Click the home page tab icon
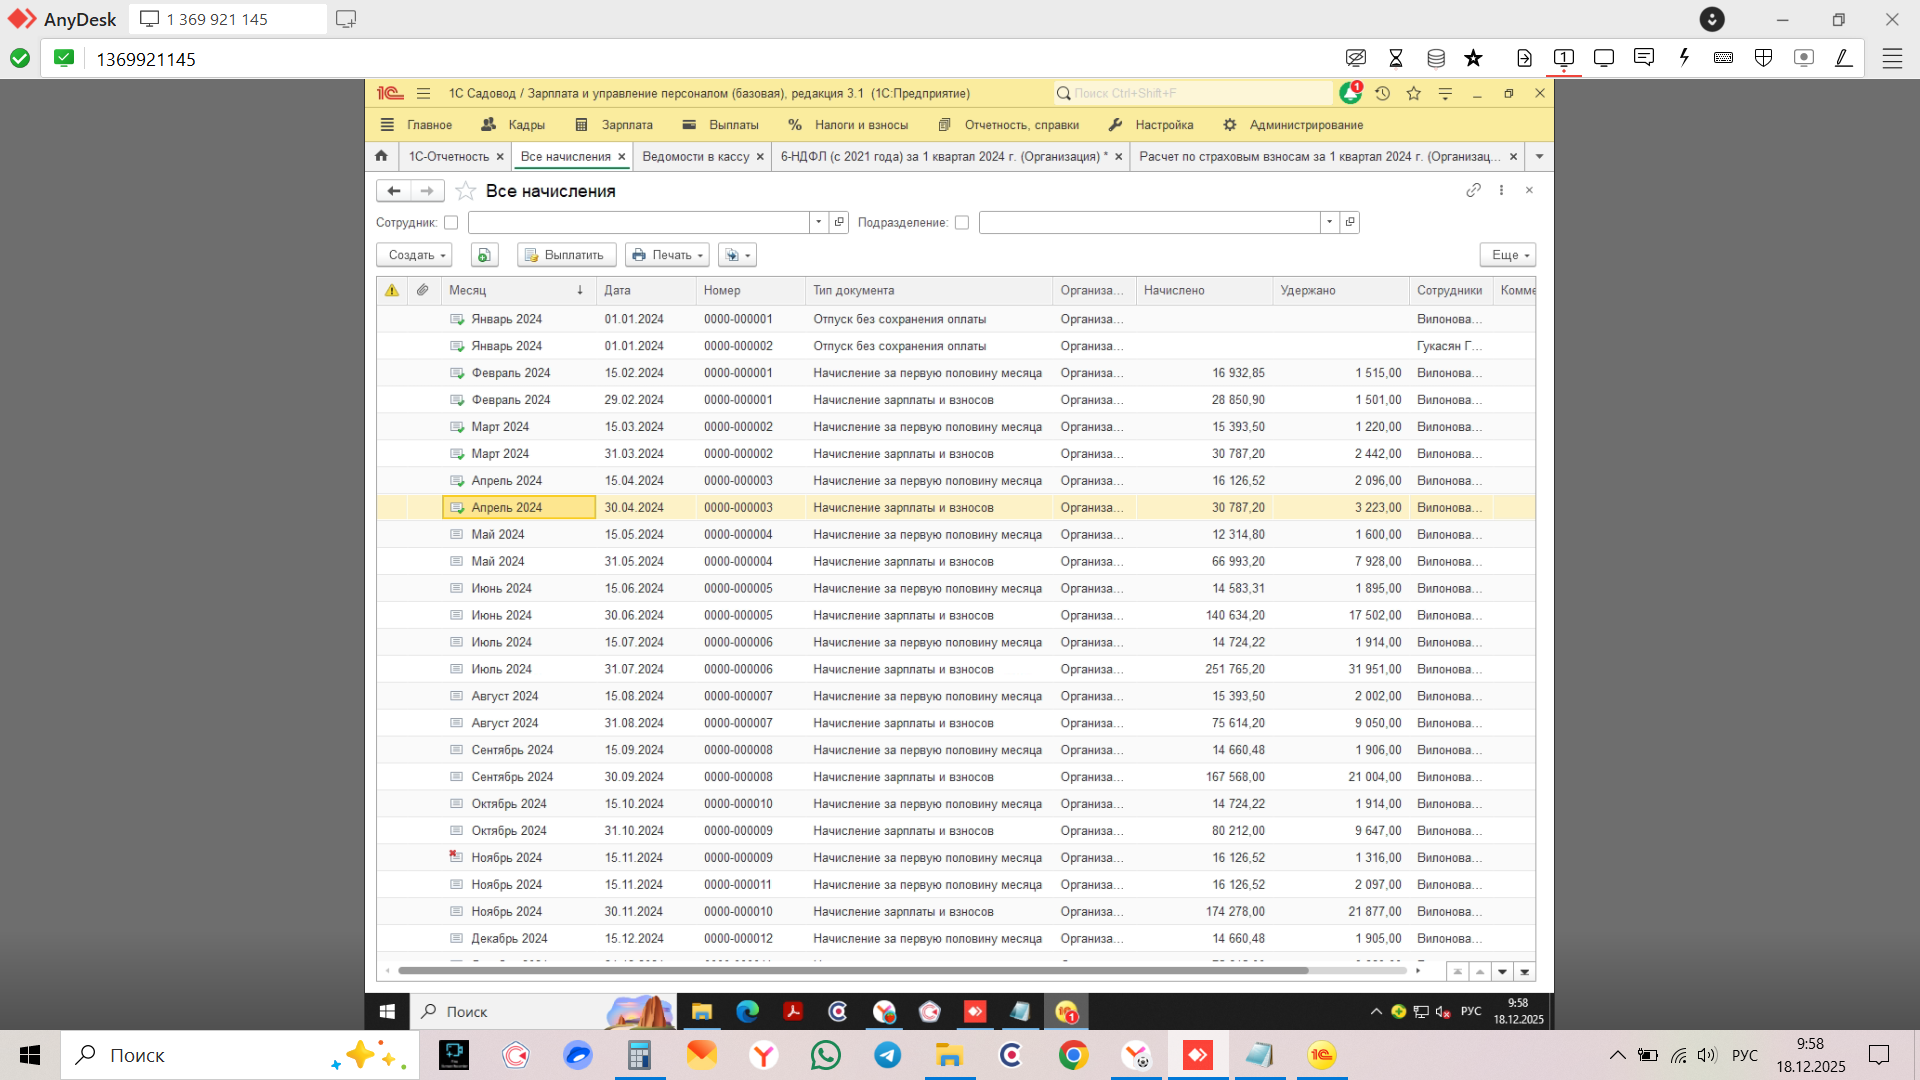 [381, 156]
